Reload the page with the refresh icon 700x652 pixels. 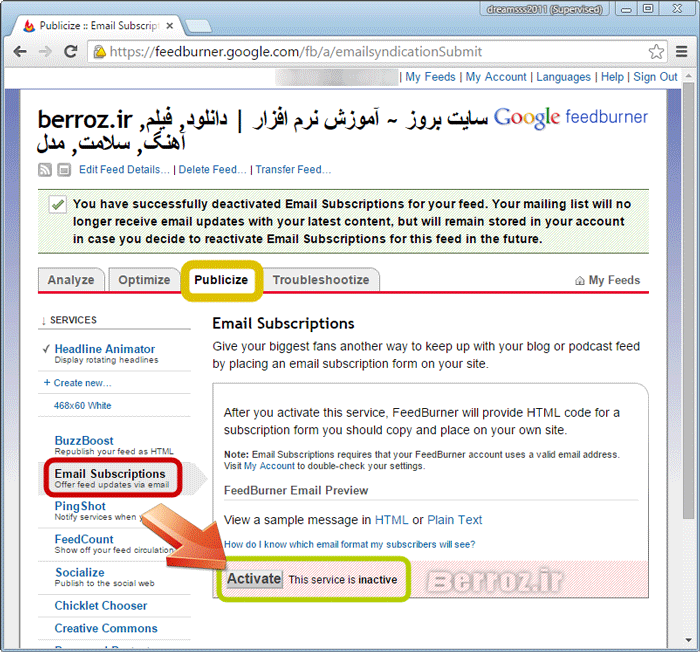(x=71, y=51)
